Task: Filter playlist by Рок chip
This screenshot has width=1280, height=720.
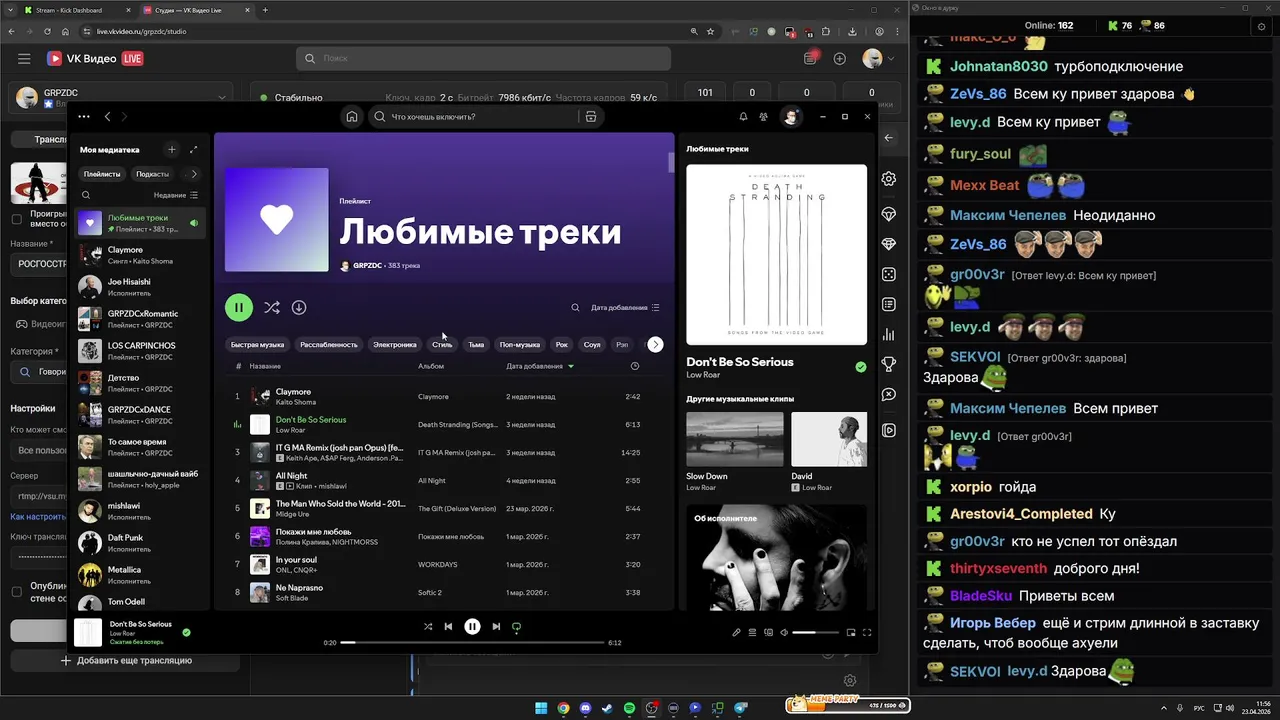Action: (x=562, y=344)
